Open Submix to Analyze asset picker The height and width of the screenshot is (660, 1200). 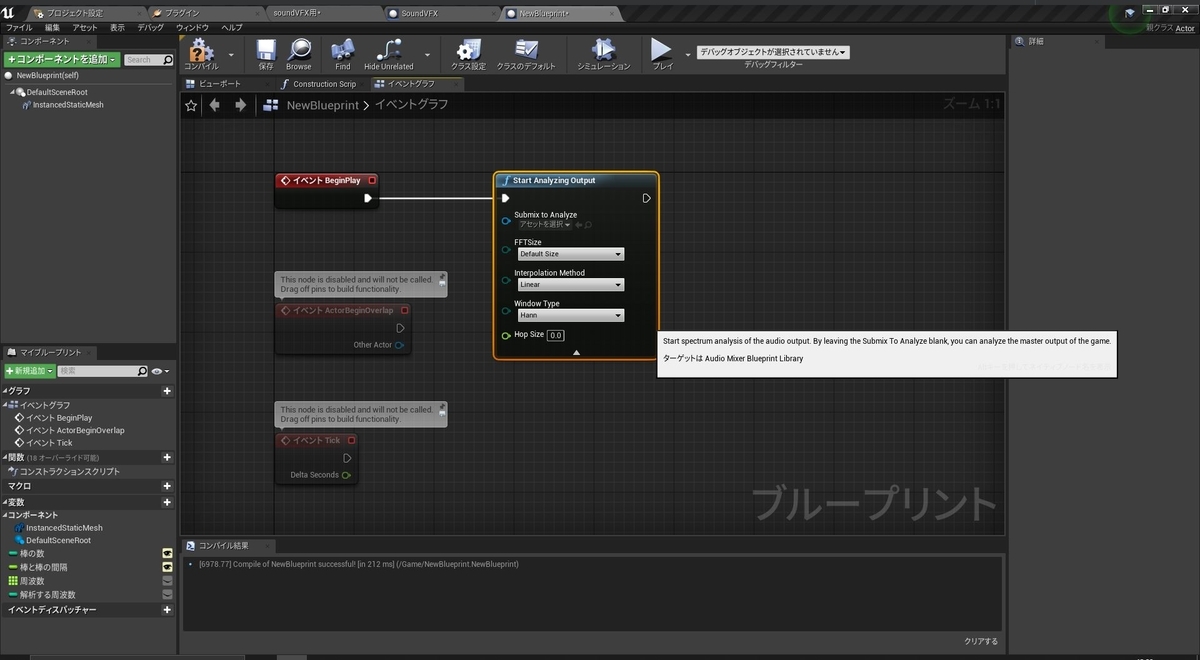pos(545,225)
